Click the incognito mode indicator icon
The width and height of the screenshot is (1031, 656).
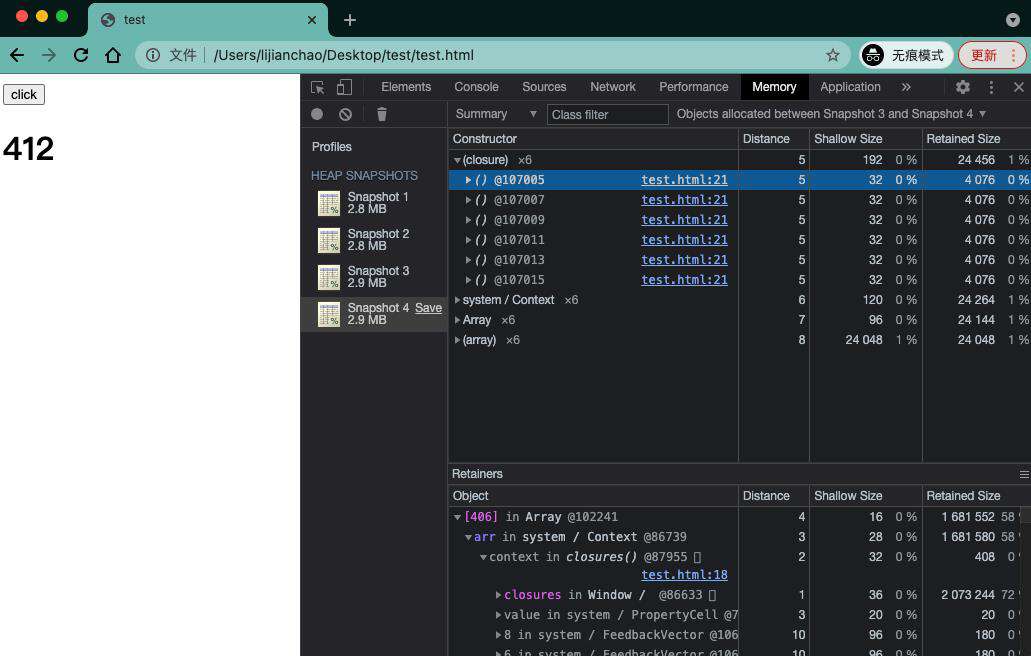(873, 55)
